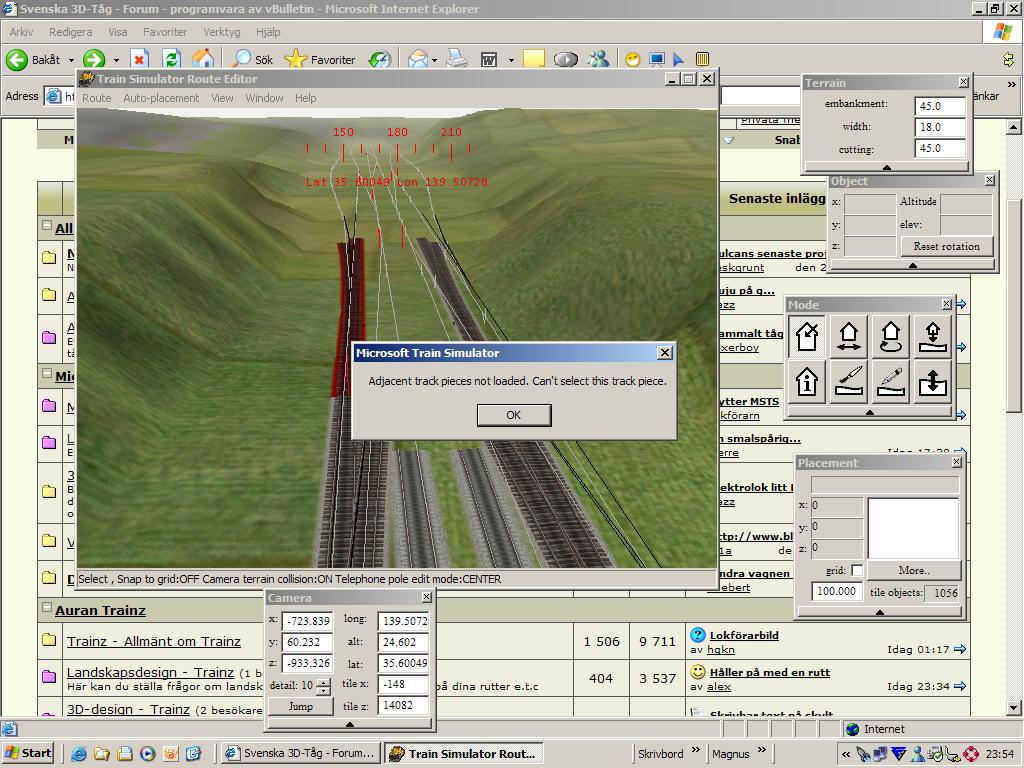Click the green Forward arrow in Internet Explorer
The height and width of the screenshot is (768, 1024).
[x=94, y=59]
